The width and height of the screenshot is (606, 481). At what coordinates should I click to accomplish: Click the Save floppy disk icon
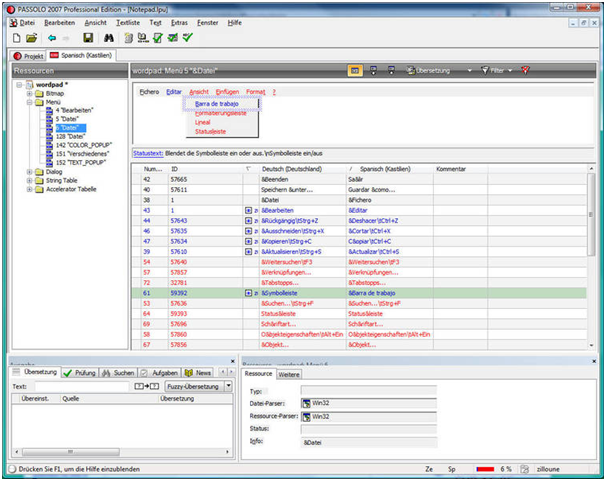click(88, 38)
